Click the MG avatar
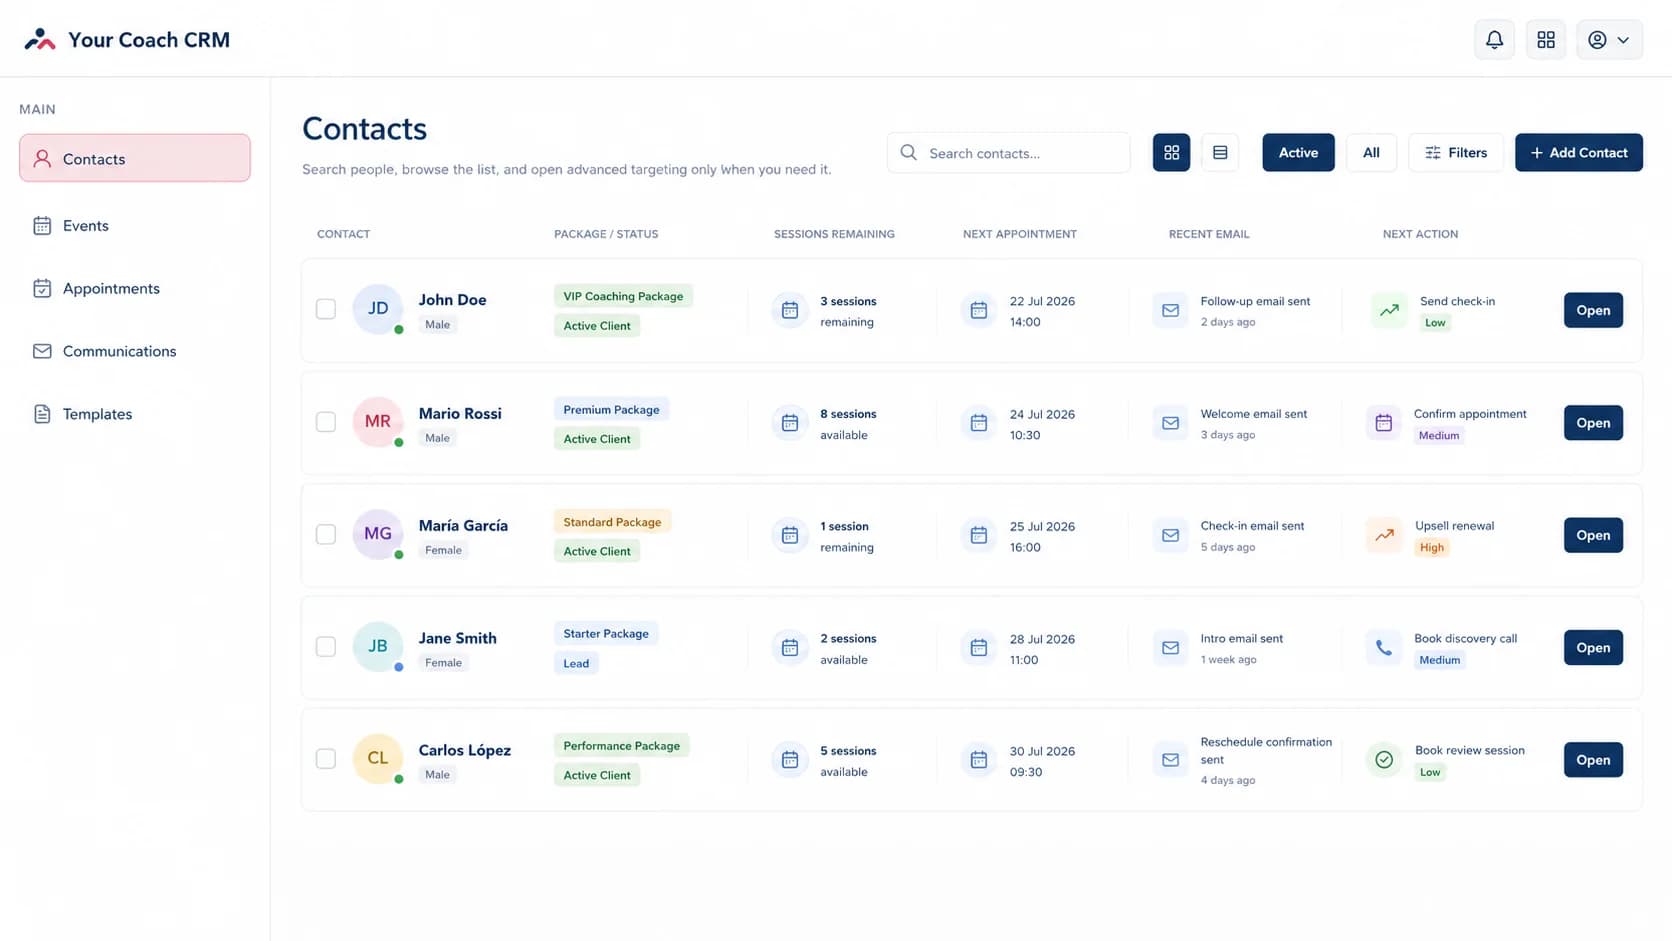Image resolution: width=1672 pixels, height=941 pixels. [378, 534]
